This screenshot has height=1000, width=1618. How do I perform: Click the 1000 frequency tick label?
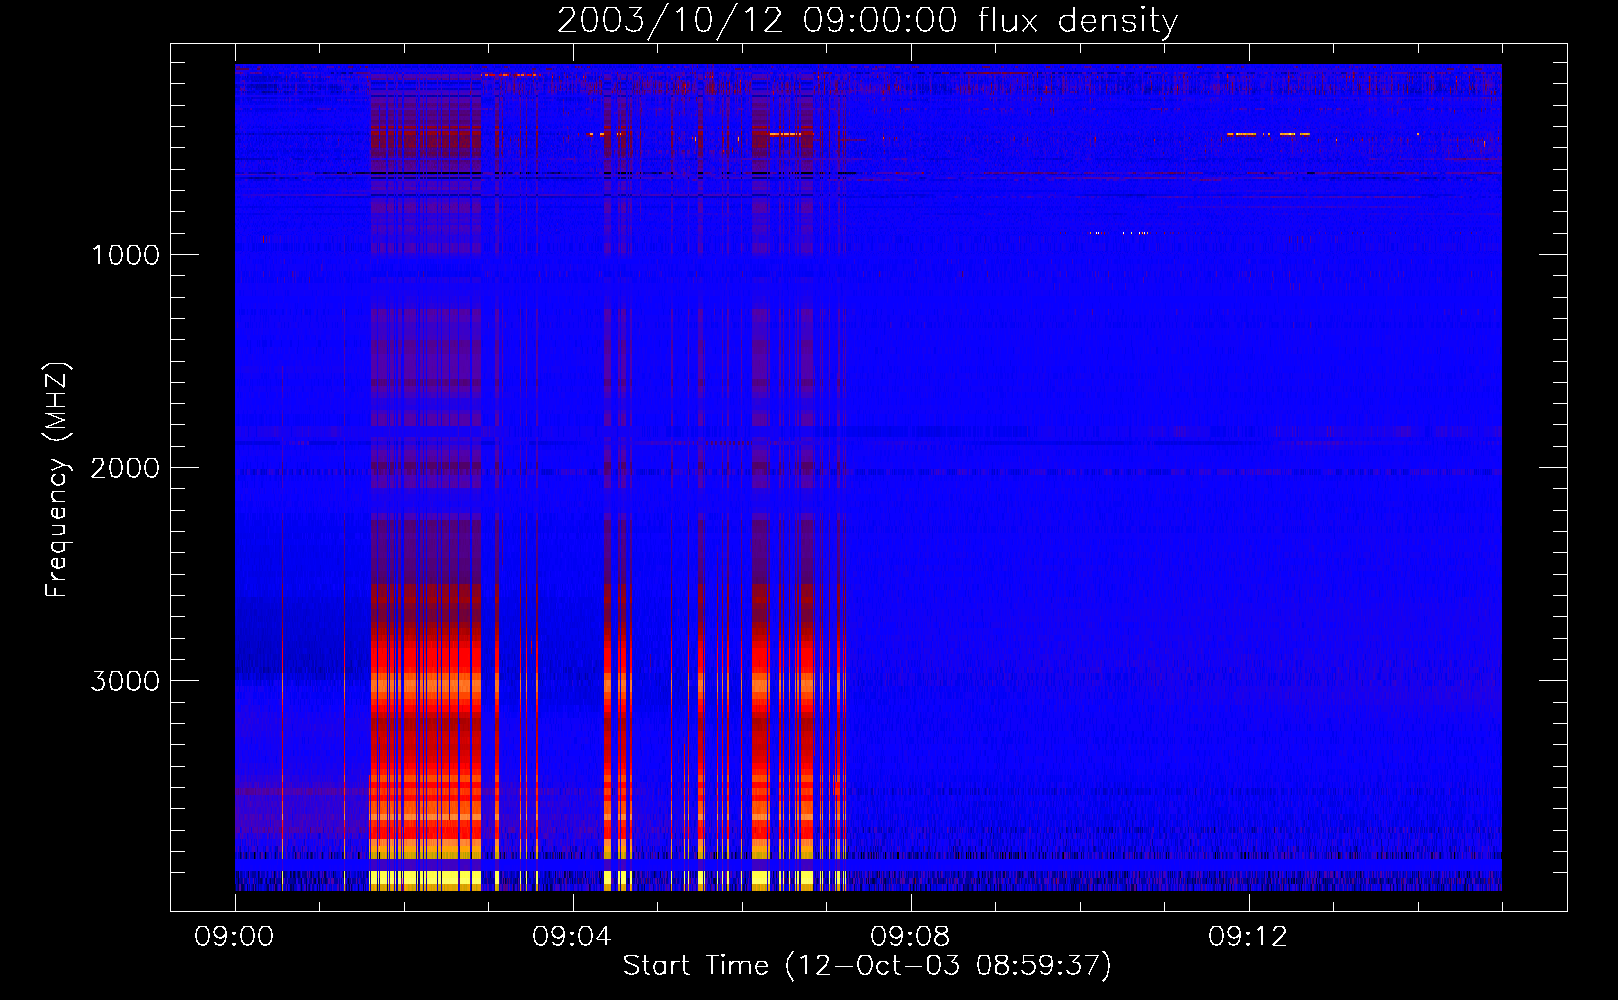125,255
